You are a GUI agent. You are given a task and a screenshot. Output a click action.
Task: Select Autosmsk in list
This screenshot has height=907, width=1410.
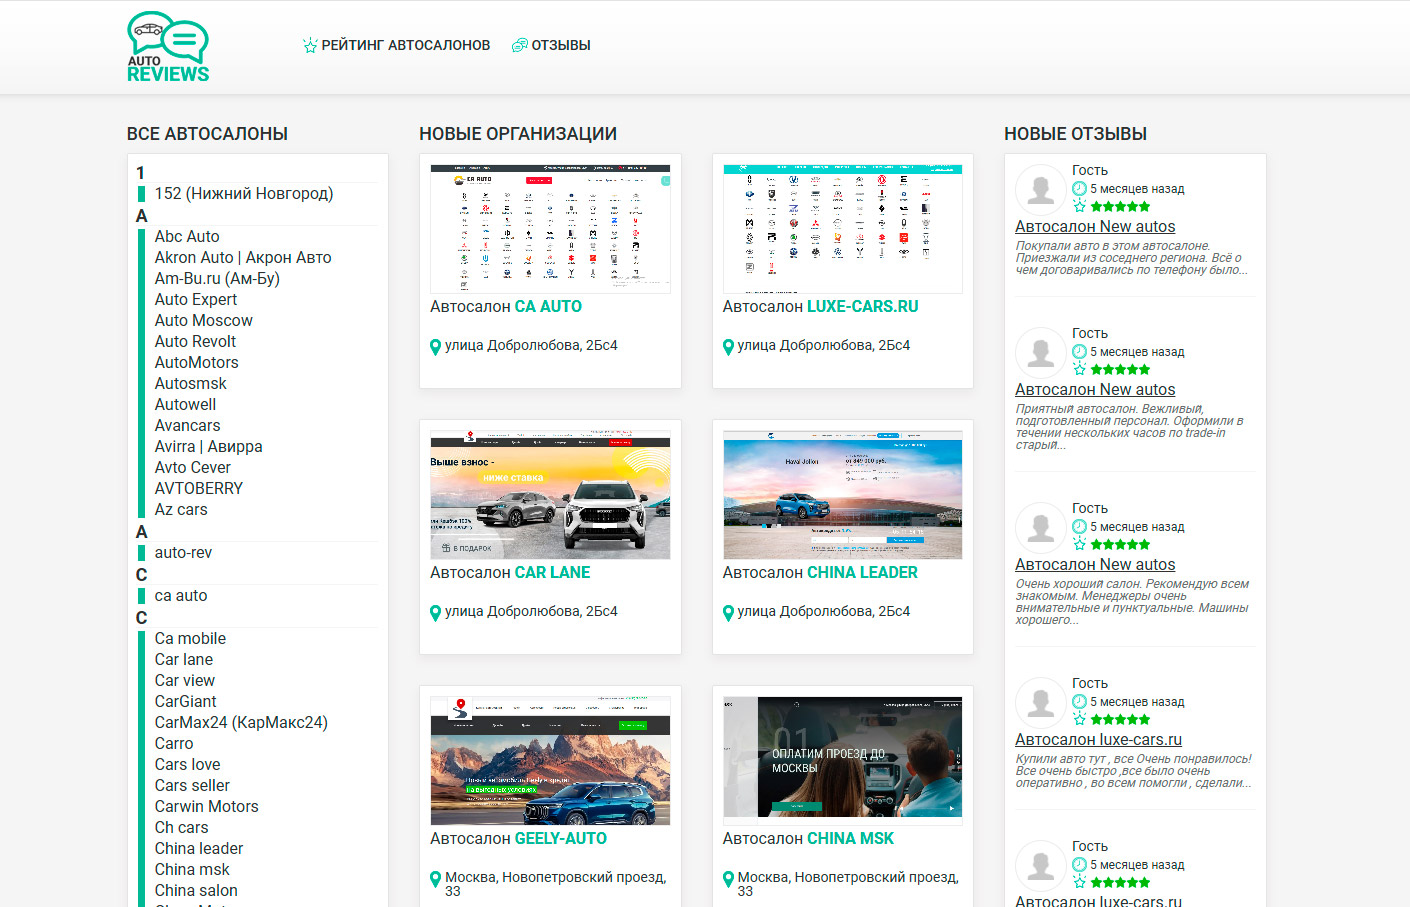pyautogui.click(x=190, y=384)
